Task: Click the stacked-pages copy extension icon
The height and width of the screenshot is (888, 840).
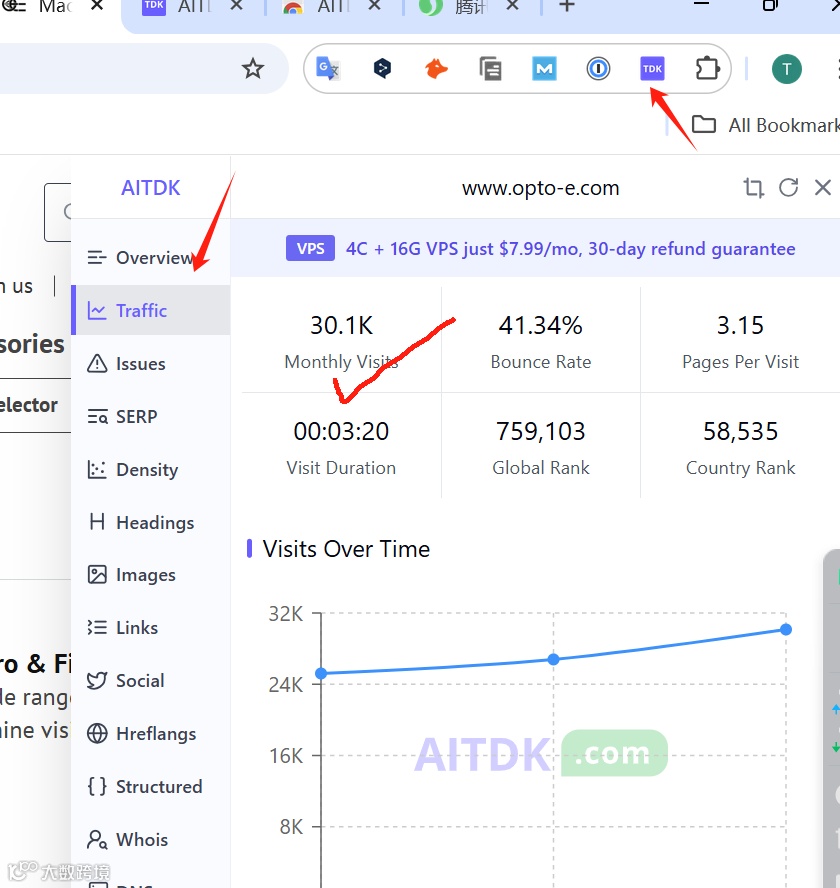Action: pos(490,69)
